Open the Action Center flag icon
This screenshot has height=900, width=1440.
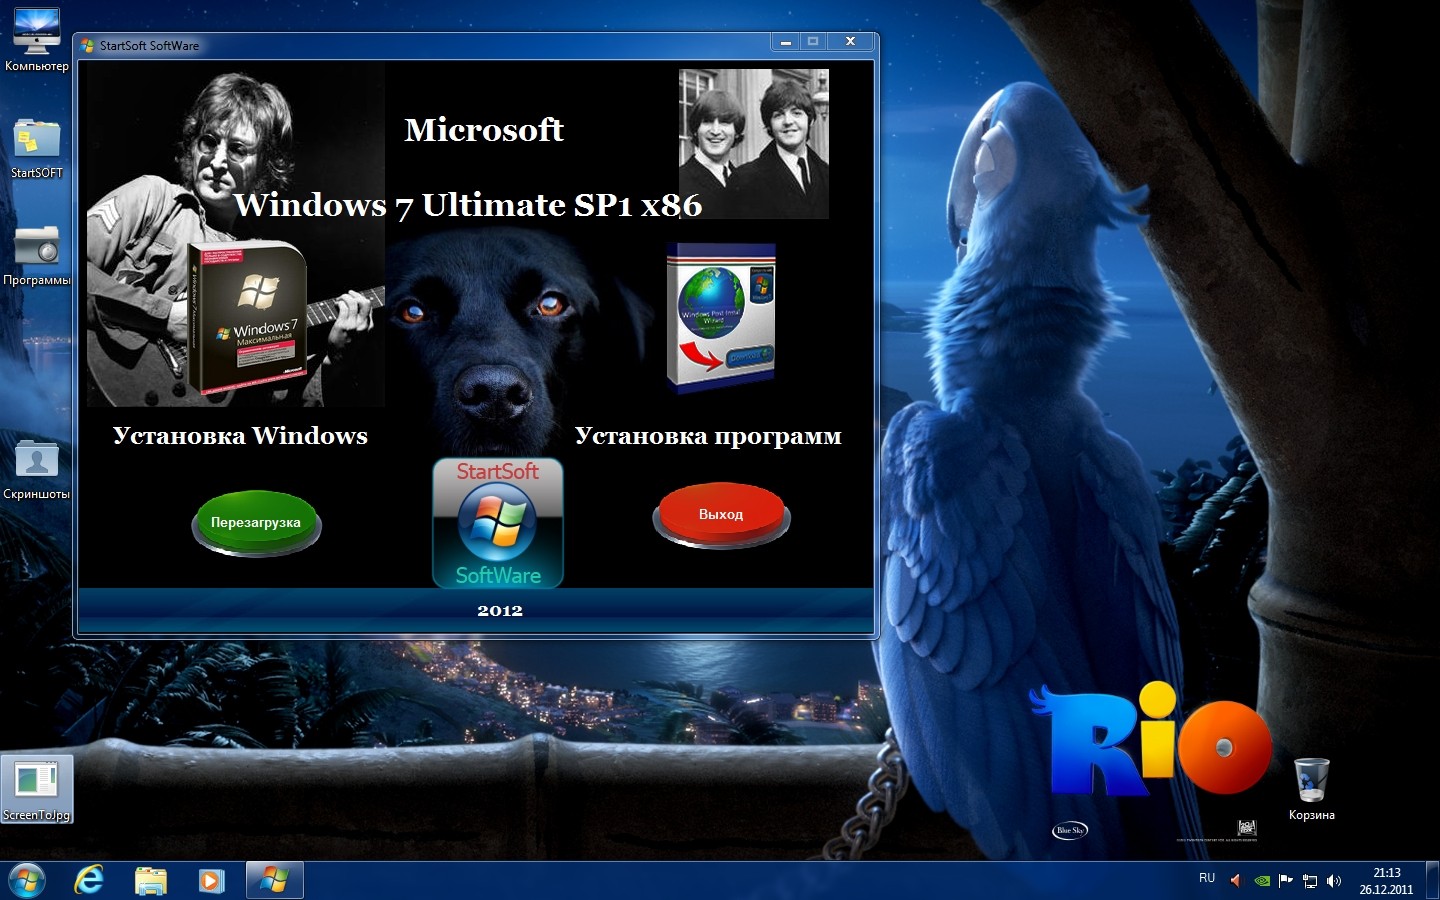click(x=1286, y=881)
